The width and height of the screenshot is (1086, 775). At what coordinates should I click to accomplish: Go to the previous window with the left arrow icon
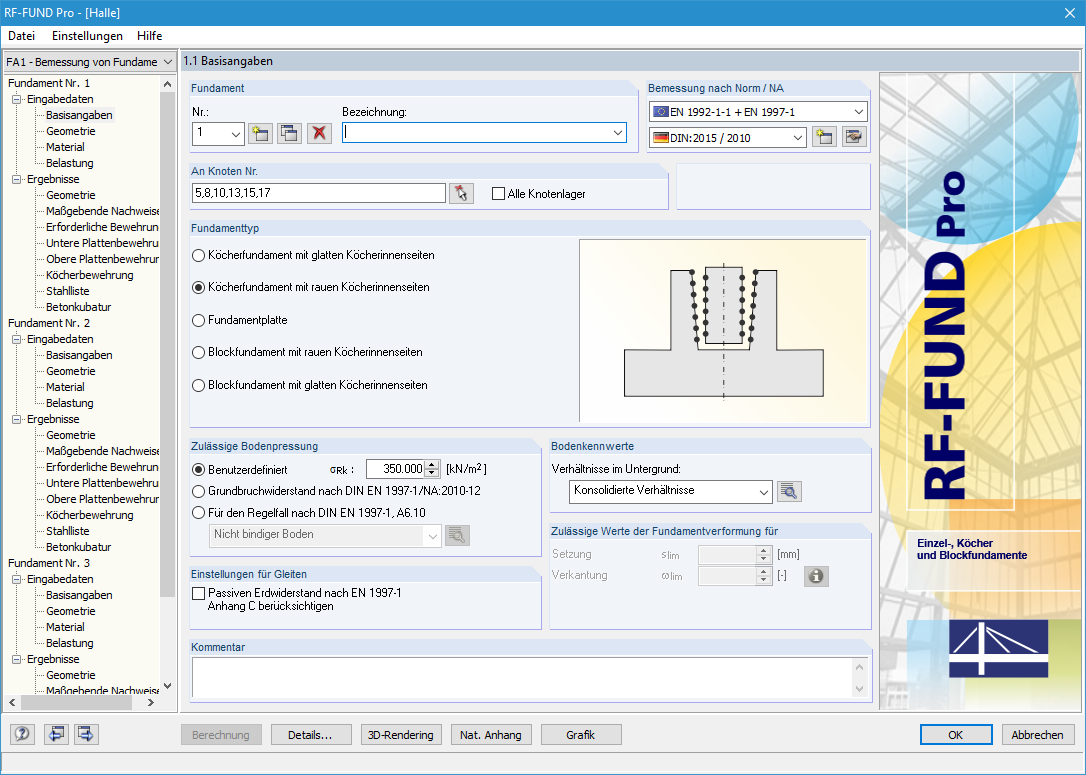(x=56, y=733)
